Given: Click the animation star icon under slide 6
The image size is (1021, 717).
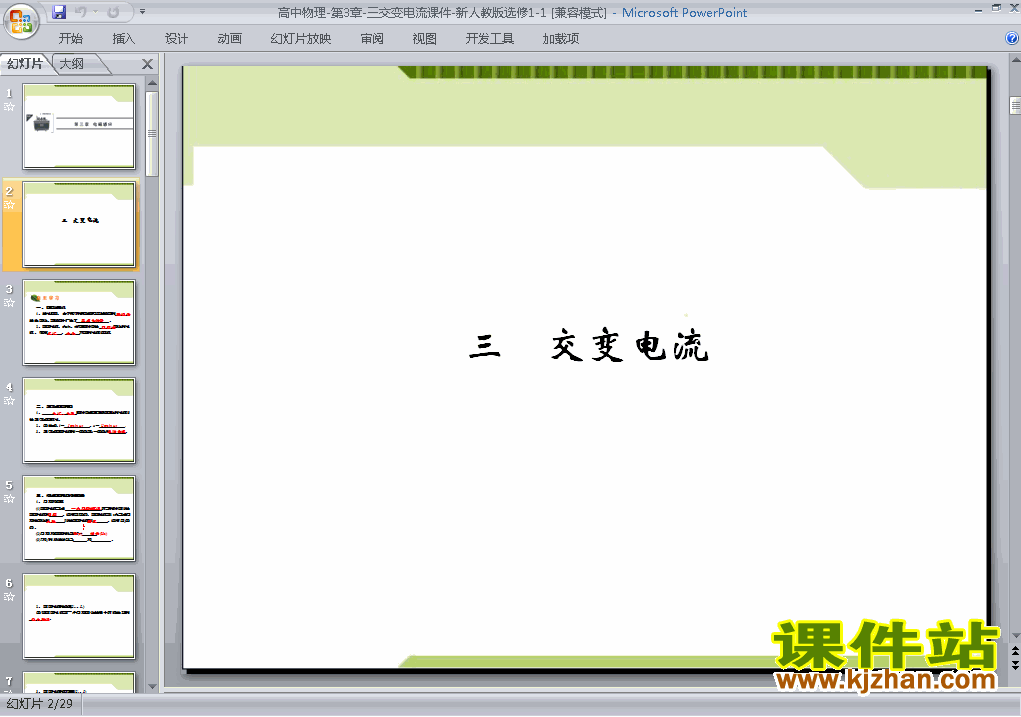Looking at the screenshot, I should pos(9,597).
